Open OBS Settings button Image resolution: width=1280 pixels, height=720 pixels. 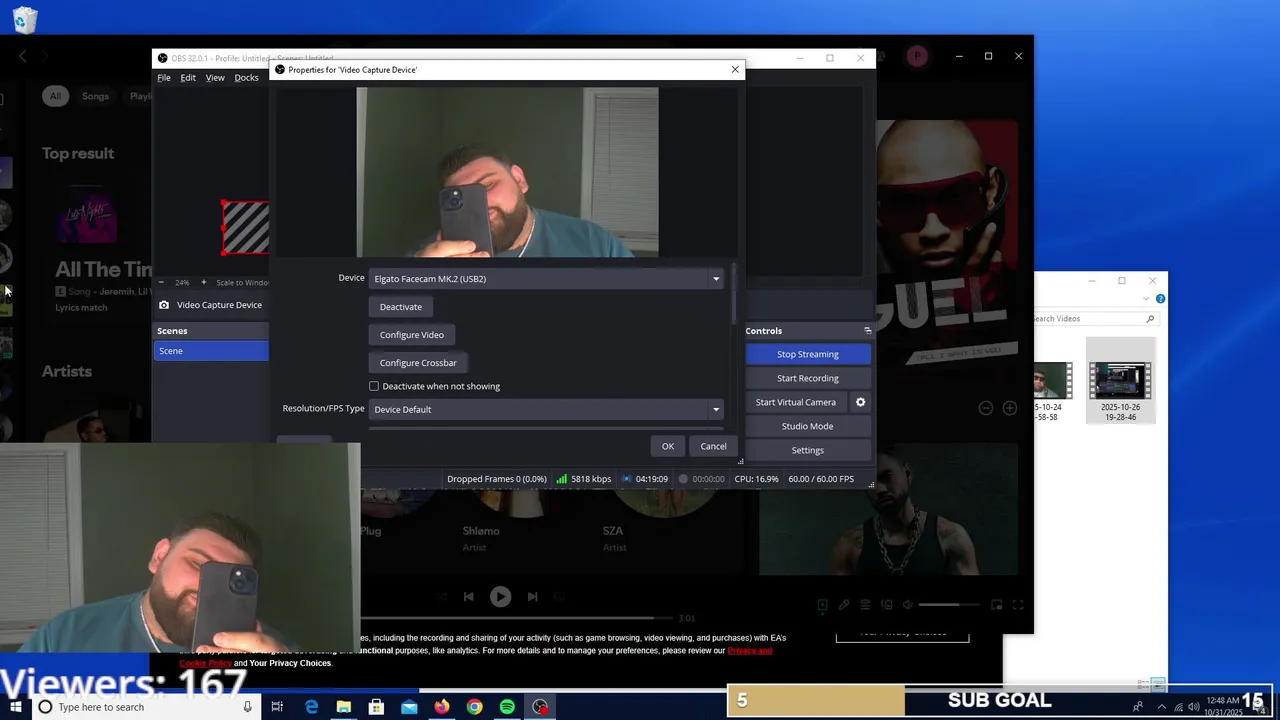808,450
